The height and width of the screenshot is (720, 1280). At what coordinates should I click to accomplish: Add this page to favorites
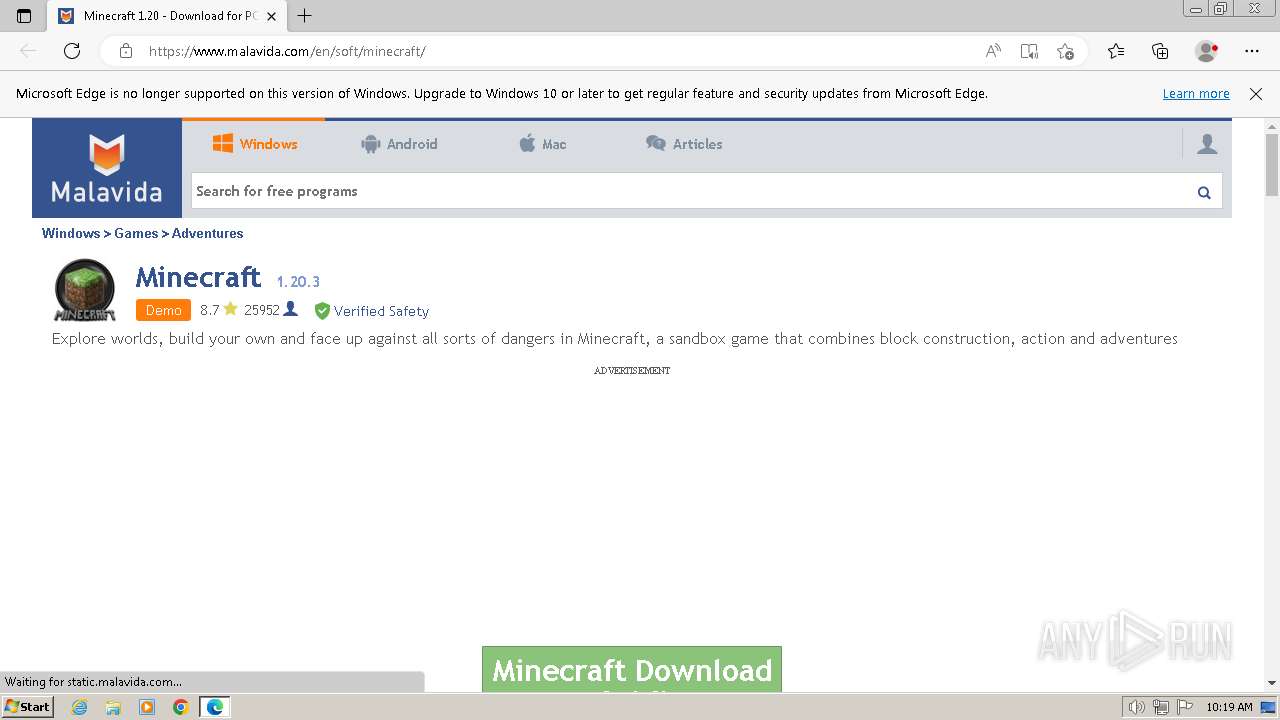pyautogui.click(x=1065, y=51)
